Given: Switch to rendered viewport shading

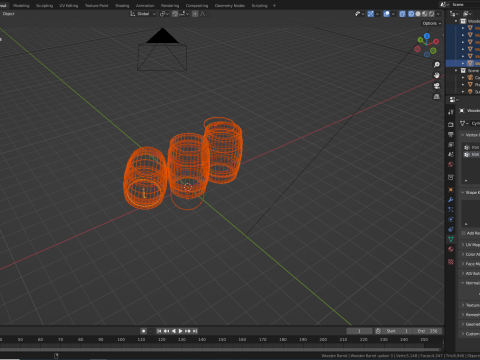Looking at the screenshot, I should click(431, 14).
